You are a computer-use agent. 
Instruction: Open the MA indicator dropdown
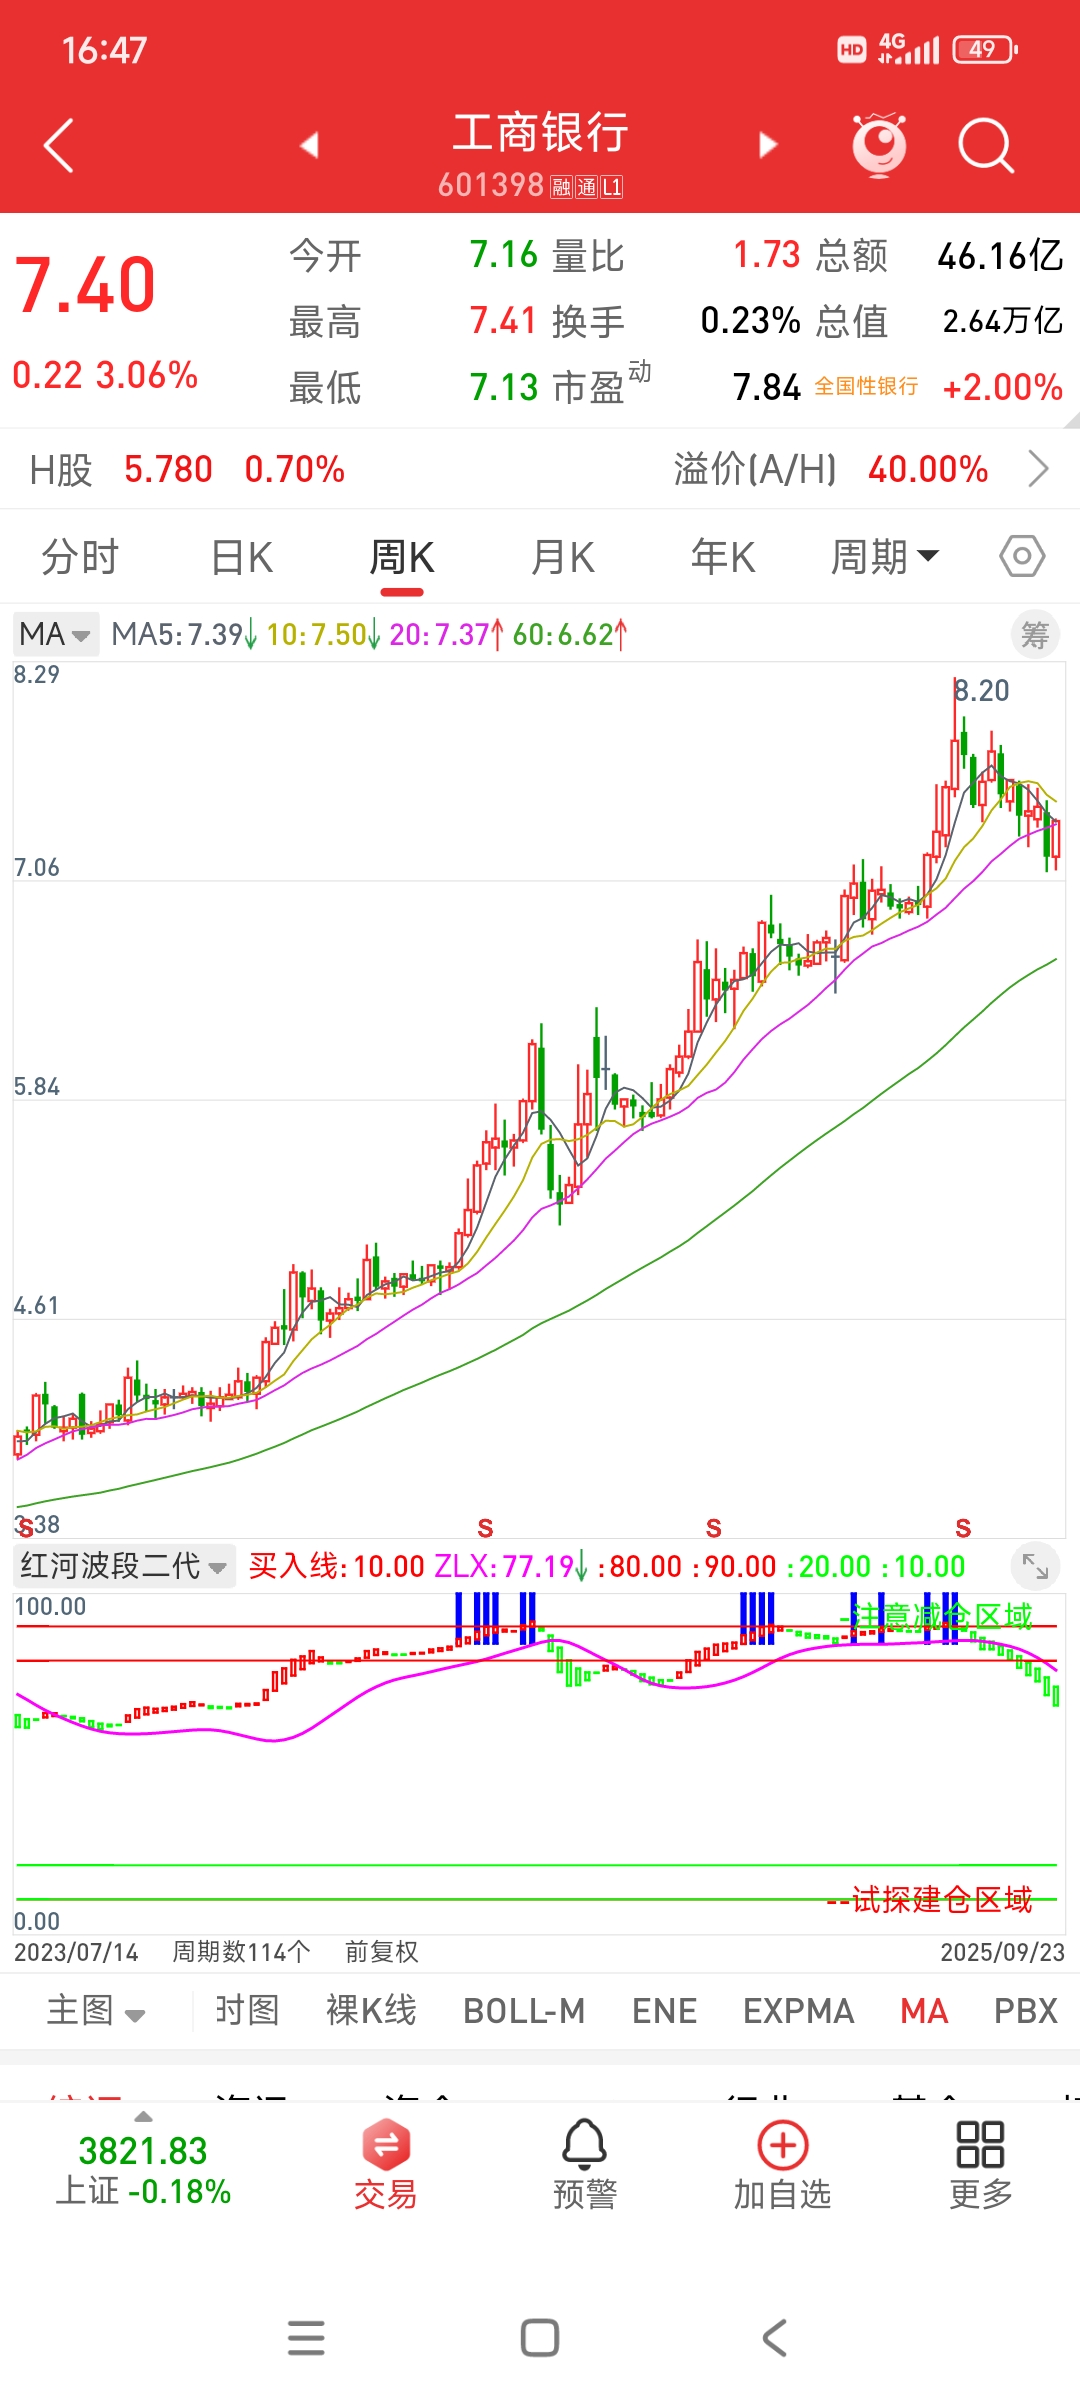[x=56, y=634]
